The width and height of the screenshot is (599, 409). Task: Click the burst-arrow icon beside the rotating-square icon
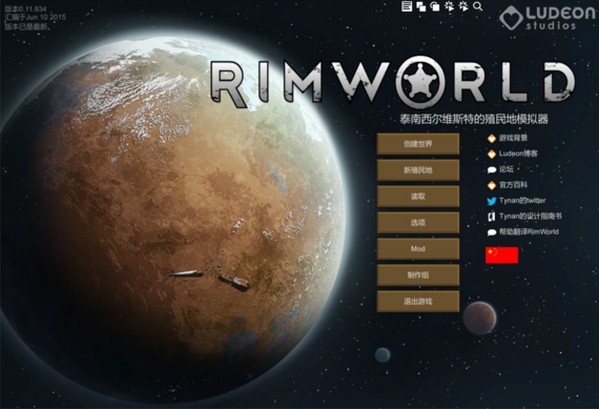coord(449,6)
